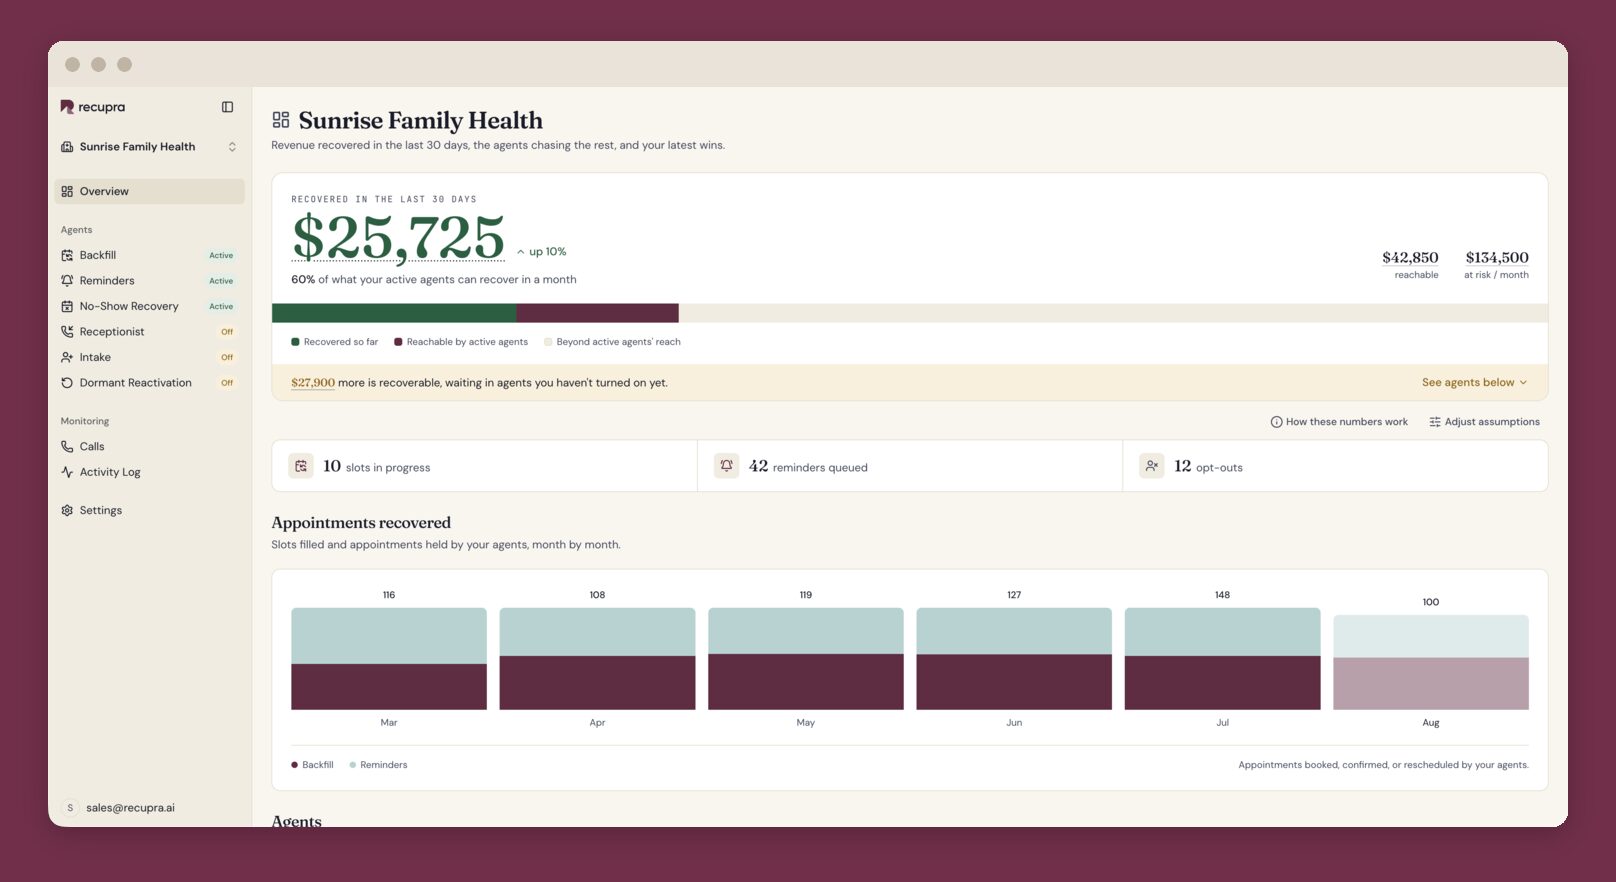Click the maroon Reachable bar segment
This screenshot has width=1616, height=882.
598,313
